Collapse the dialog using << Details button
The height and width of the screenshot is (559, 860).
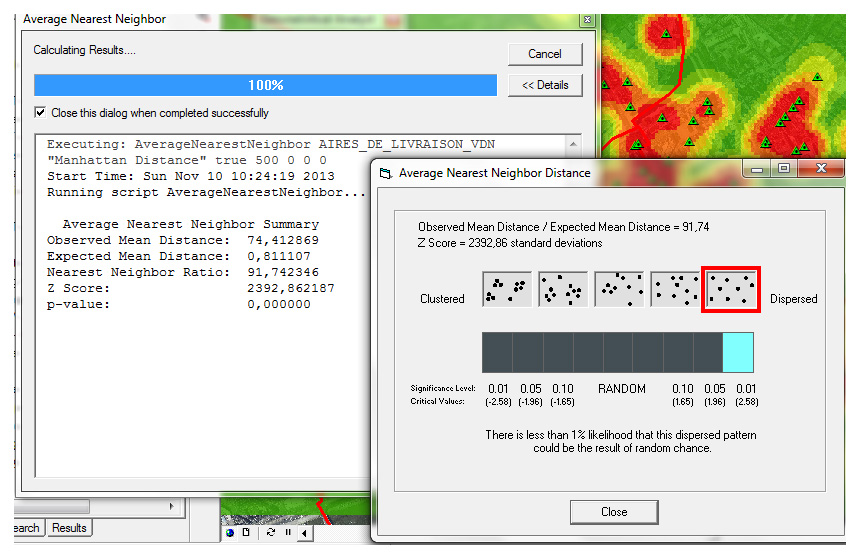[545, 85]
